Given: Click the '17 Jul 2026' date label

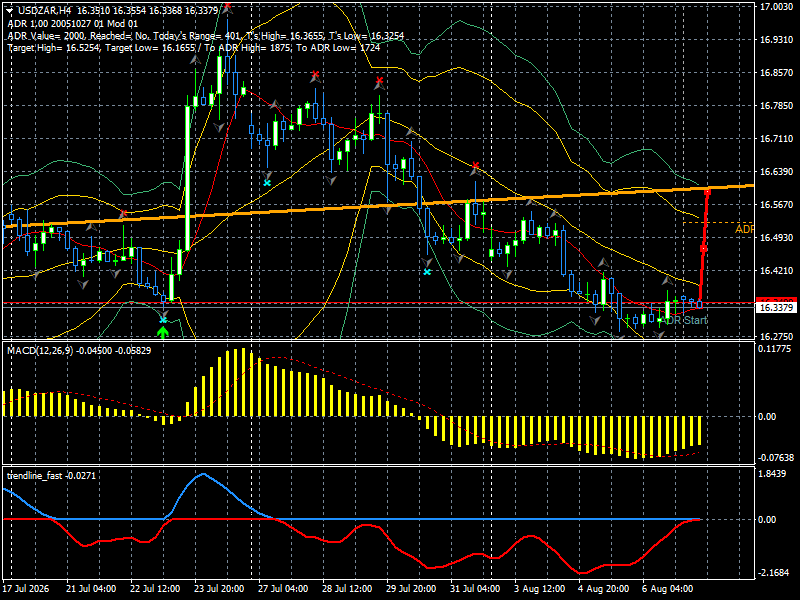Looking at the screenshot, I should (26, 589).
